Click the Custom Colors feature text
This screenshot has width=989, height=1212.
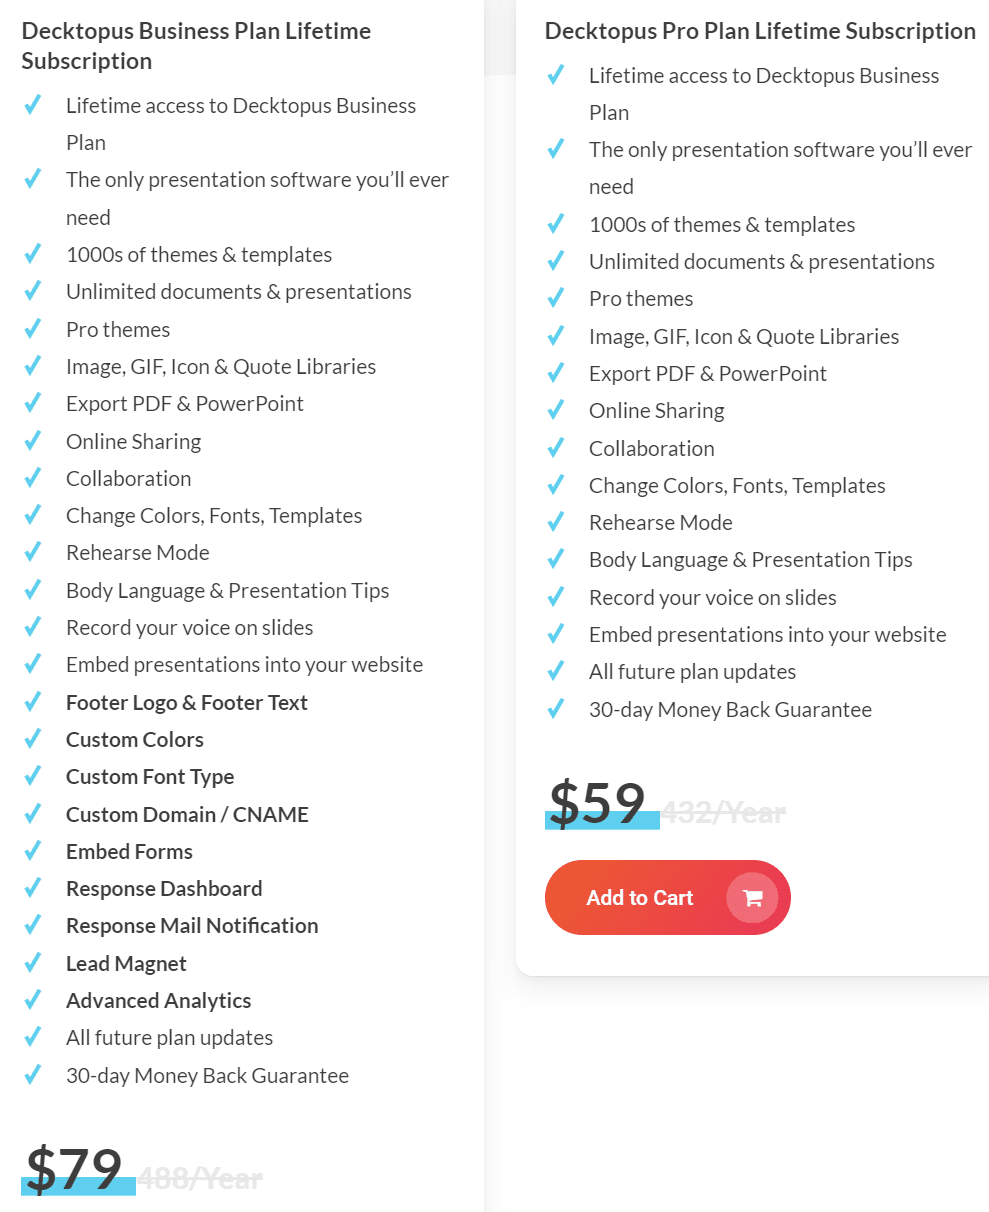click(135, 740)
